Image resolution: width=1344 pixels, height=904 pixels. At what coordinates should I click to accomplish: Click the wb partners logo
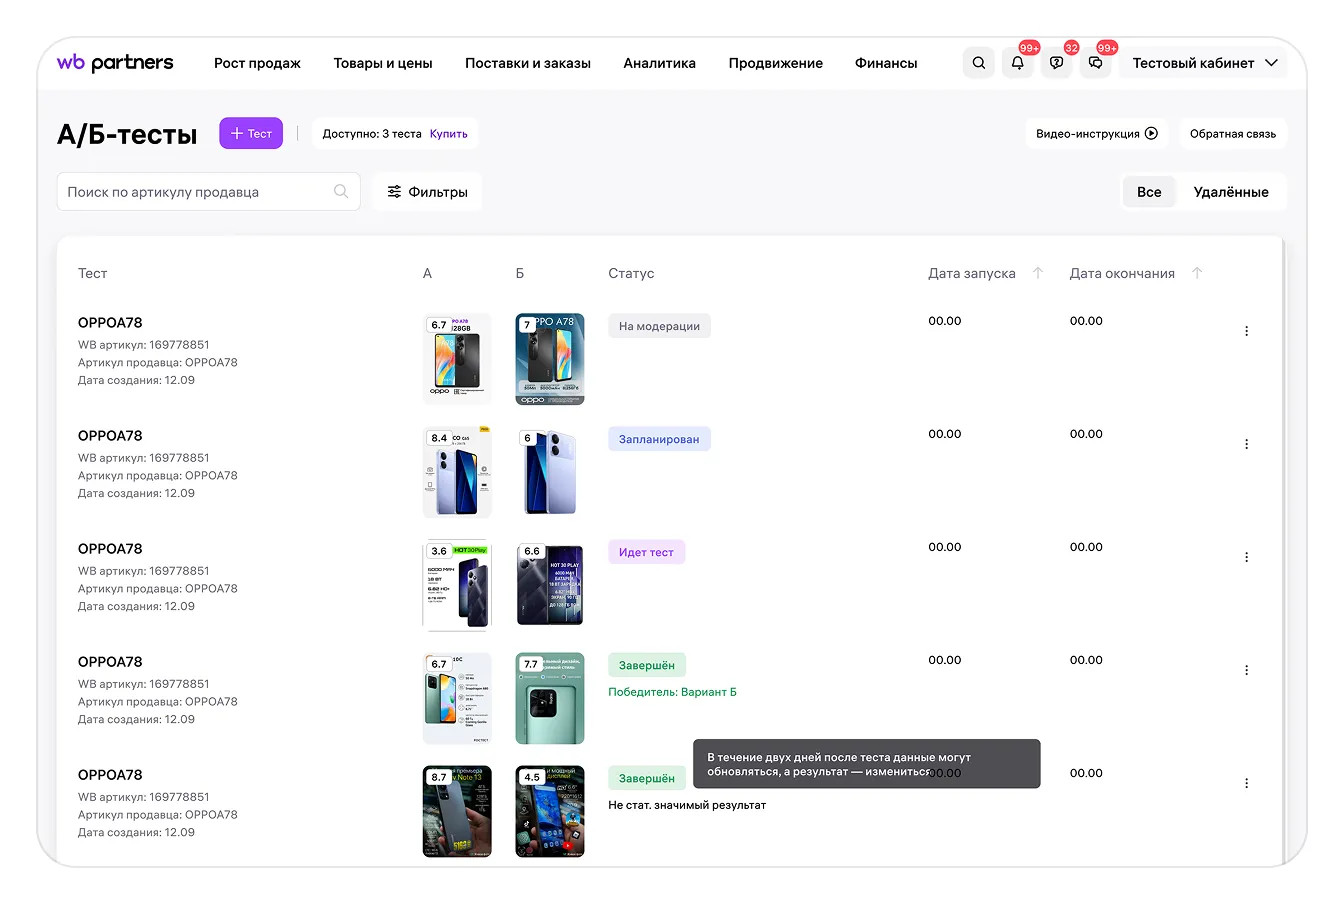[115, 63]
